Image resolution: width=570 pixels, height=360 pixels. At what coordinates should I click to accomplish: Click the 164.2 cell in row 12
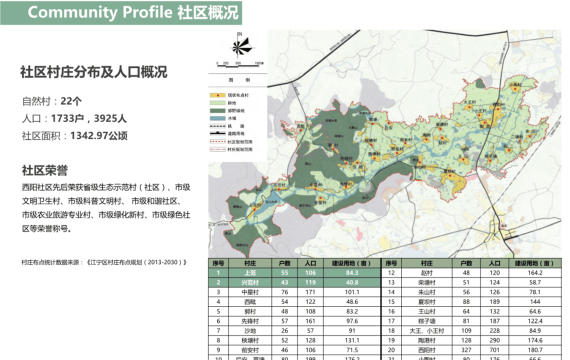click(x=535, y=273)
